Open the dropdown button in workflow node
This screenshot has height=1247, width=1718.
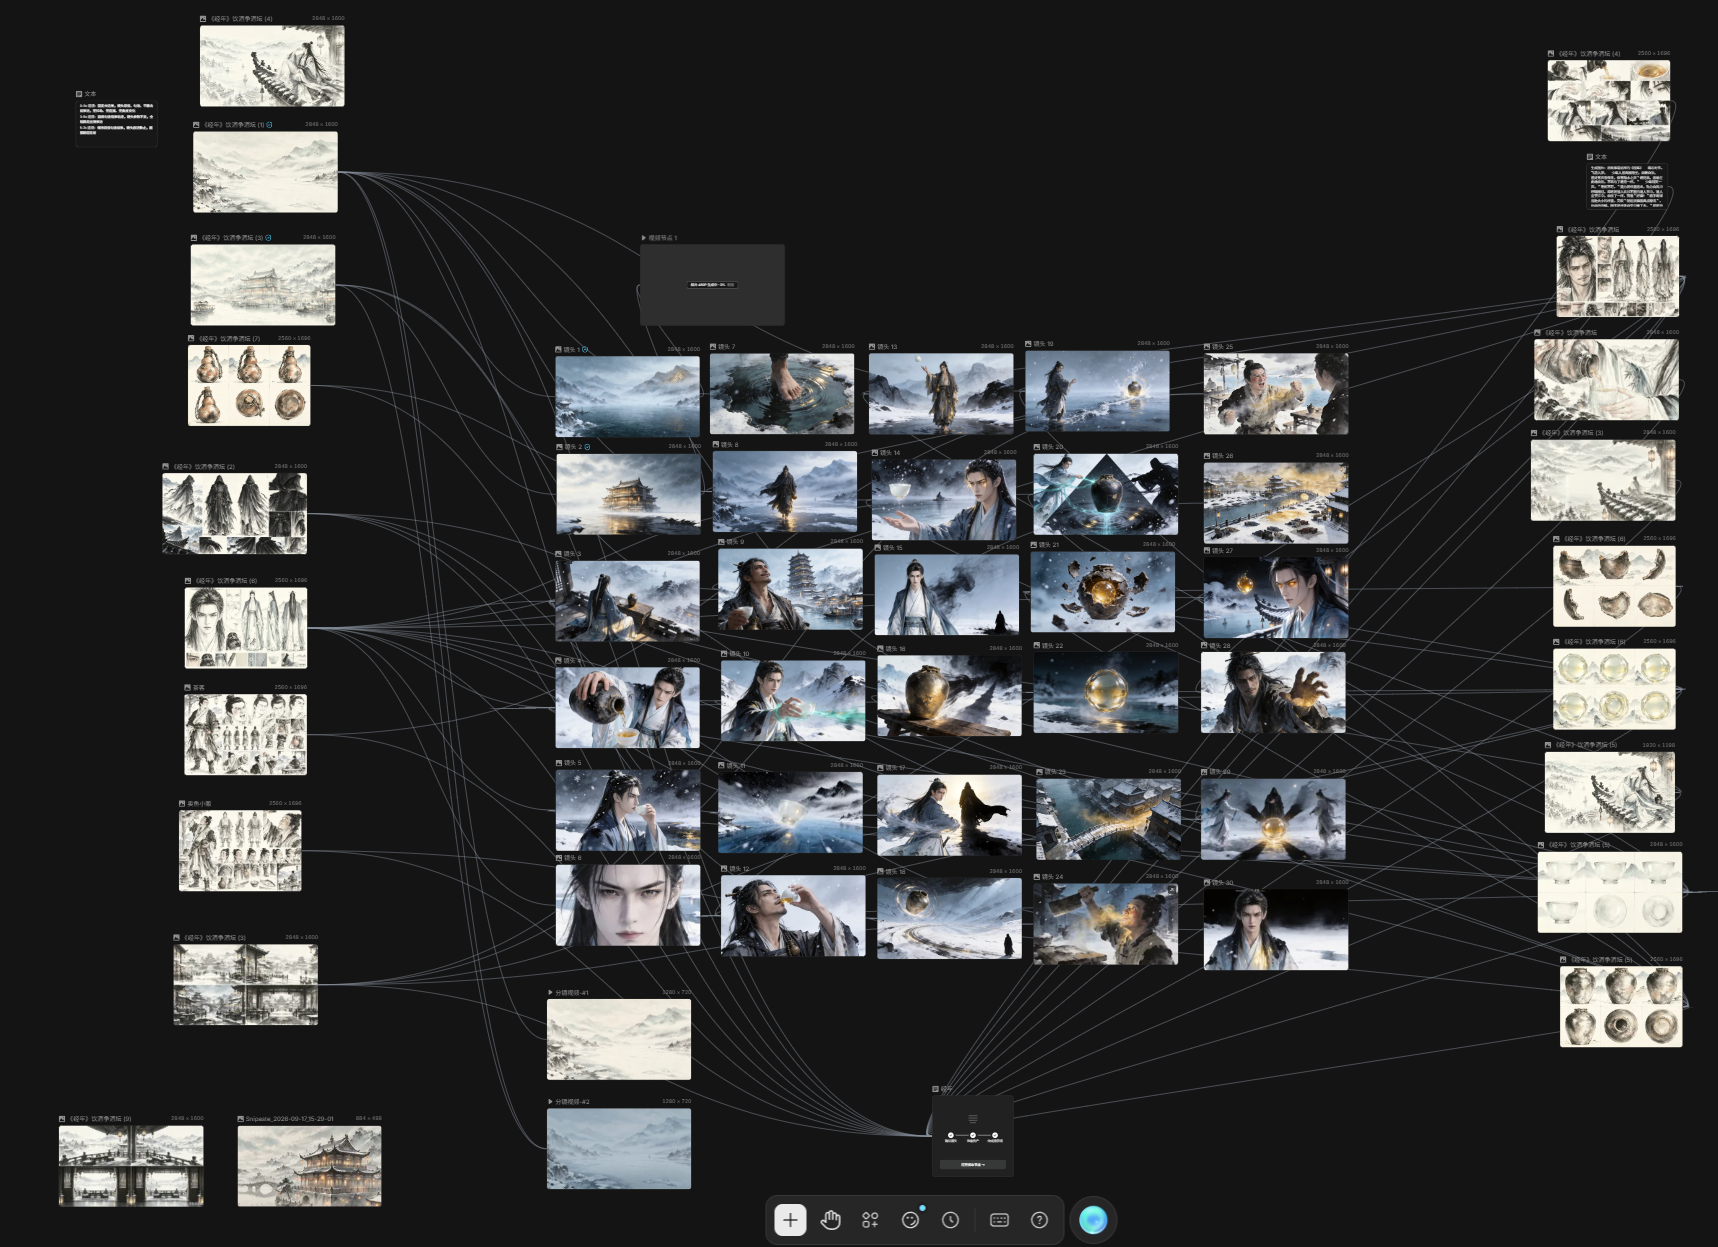click(x=973, y=1164)
